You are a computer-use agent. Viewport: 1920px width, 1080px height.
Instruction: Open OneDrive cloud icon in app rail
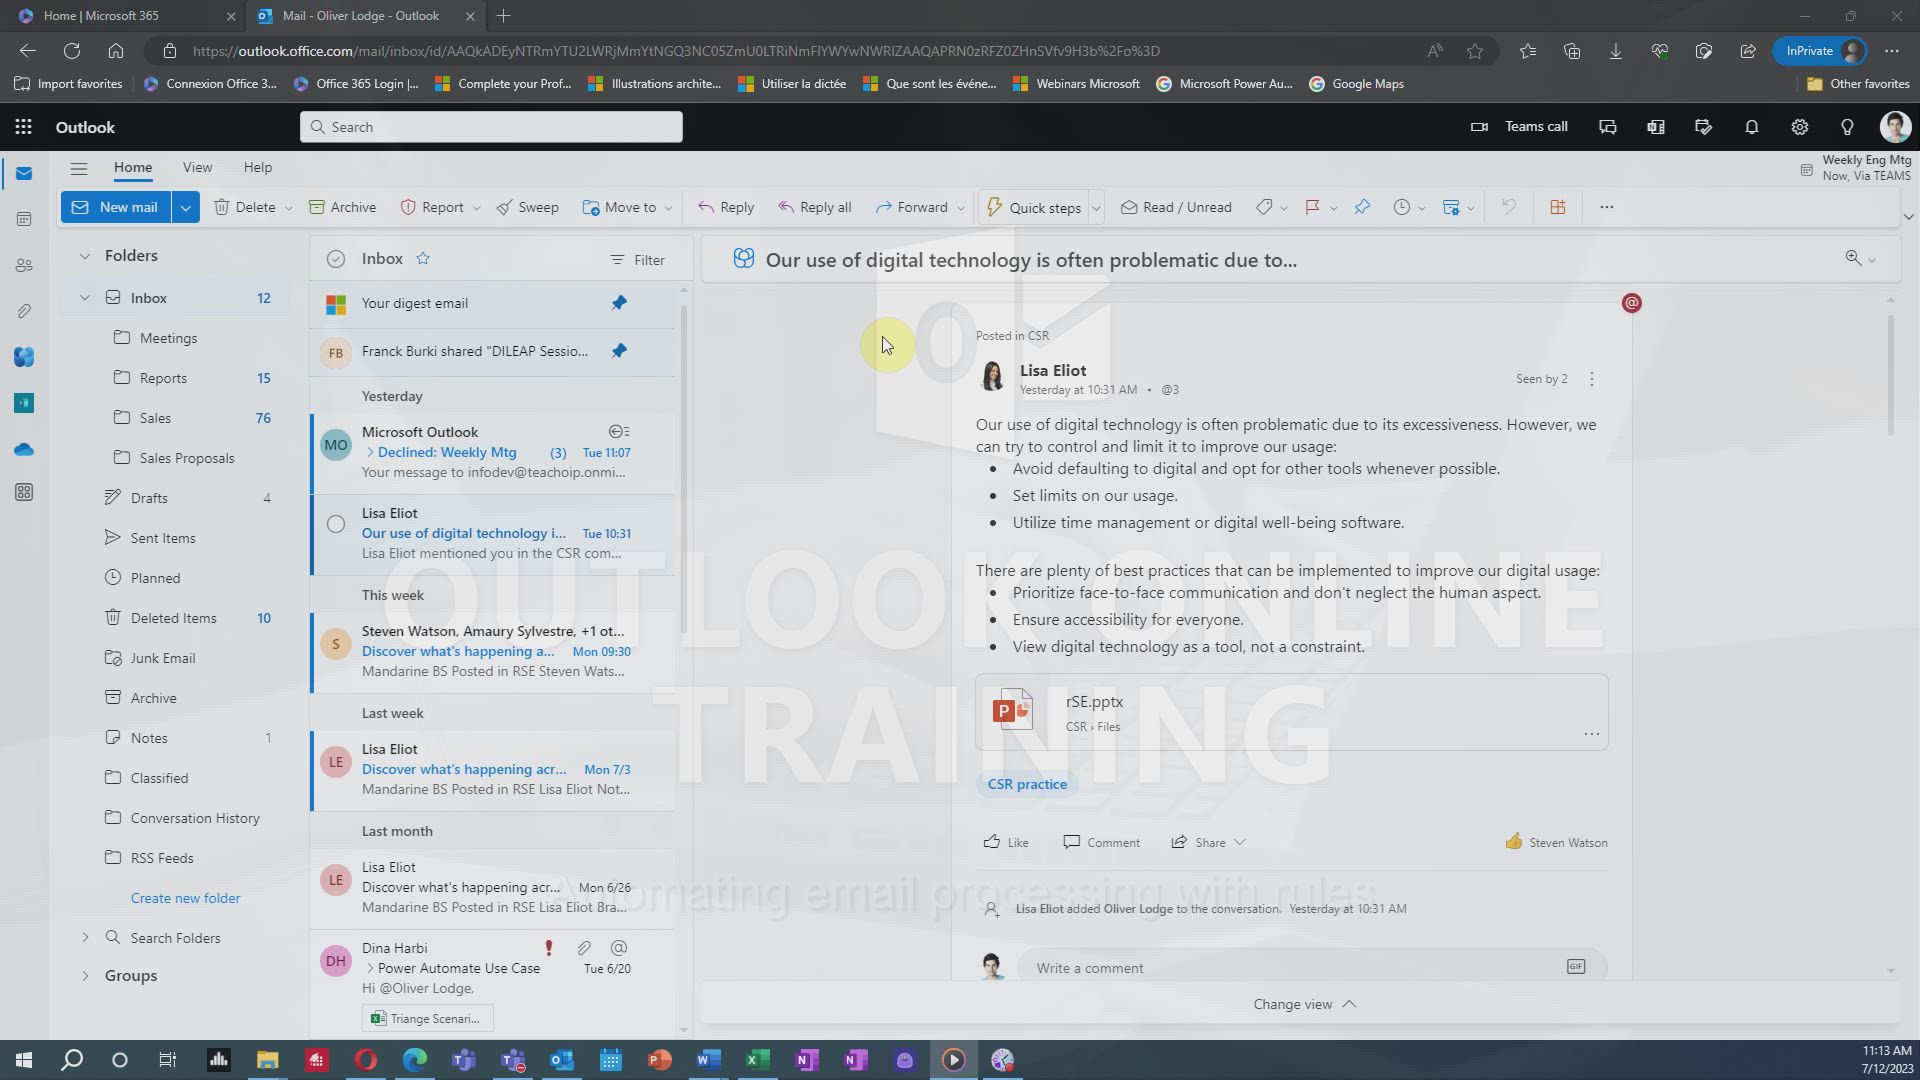point(24,449)
